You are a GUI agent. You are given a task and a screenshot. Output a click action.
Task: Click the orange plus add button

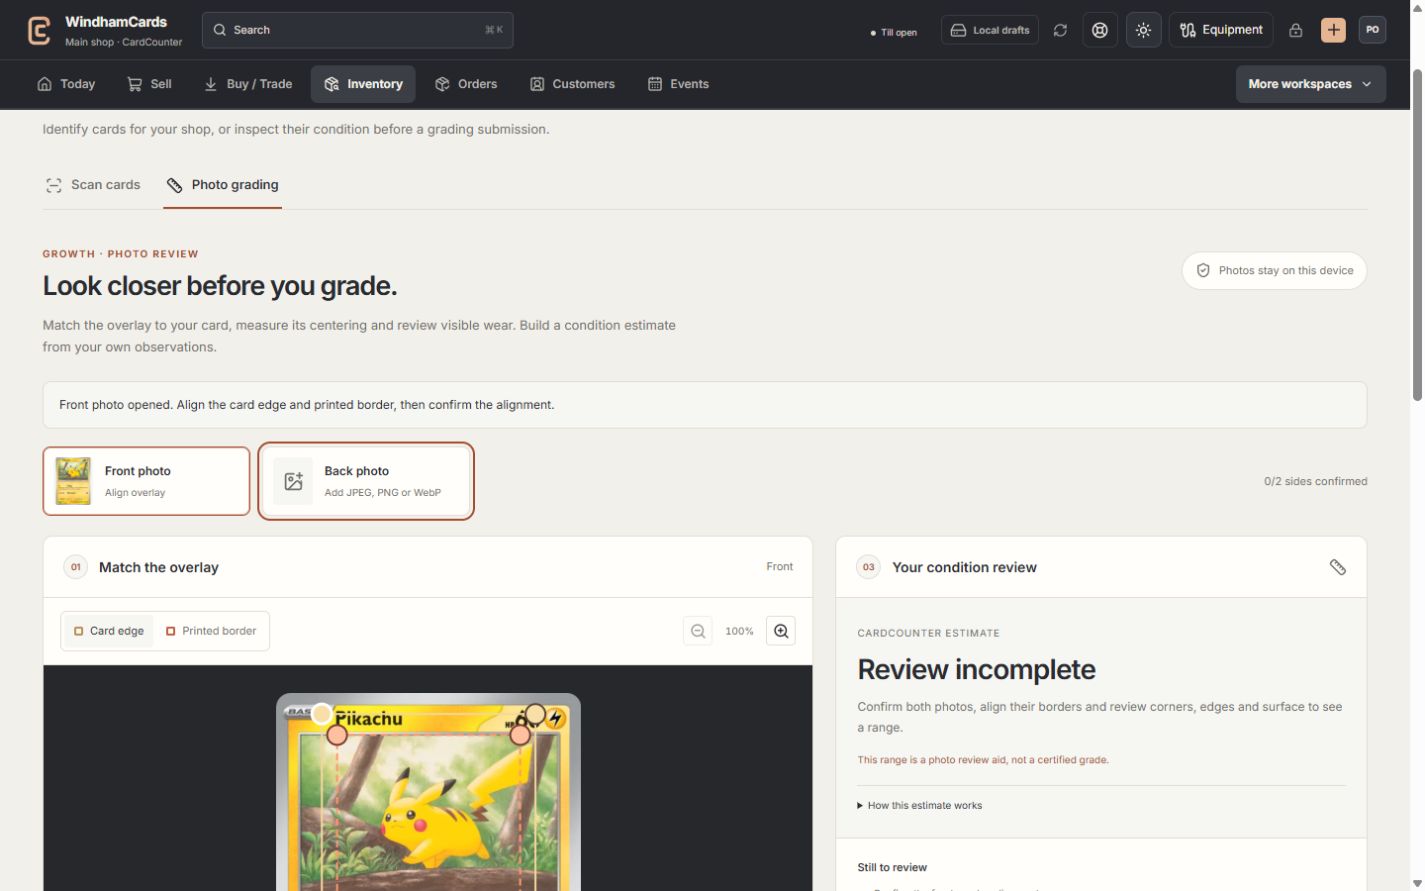click(x=1333, y=30)
